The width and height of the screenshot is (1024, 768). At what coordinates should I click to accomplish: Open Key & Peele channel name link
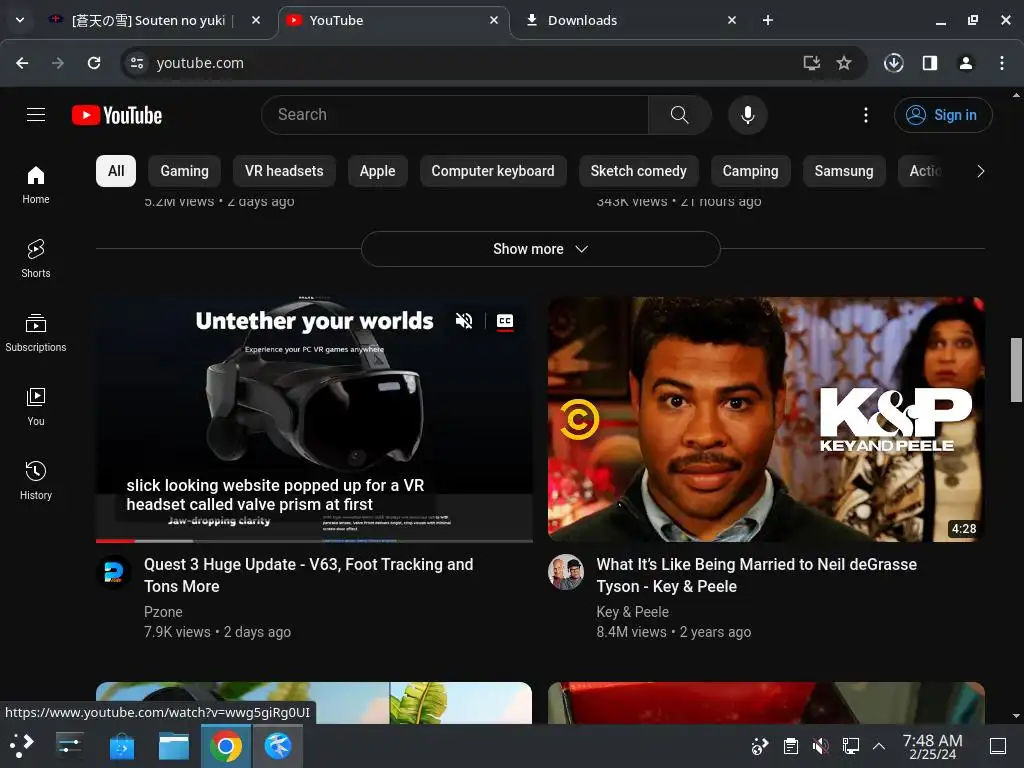[x=633, y=612]
